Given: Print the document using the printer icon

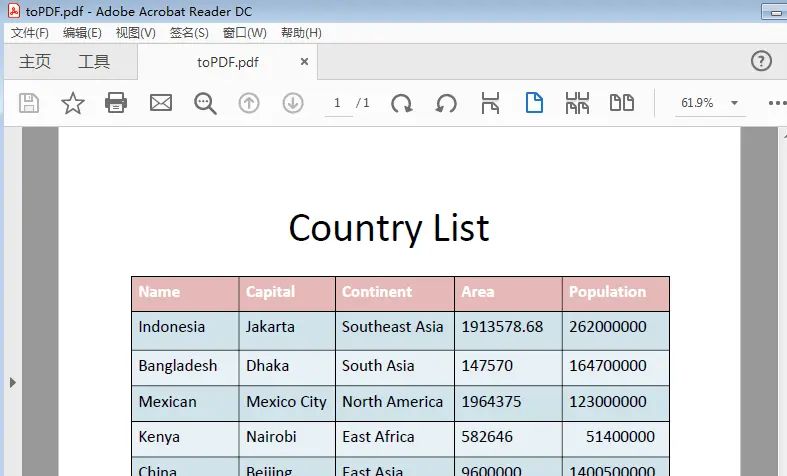Looking at the screenshot, I should (116, 103).
